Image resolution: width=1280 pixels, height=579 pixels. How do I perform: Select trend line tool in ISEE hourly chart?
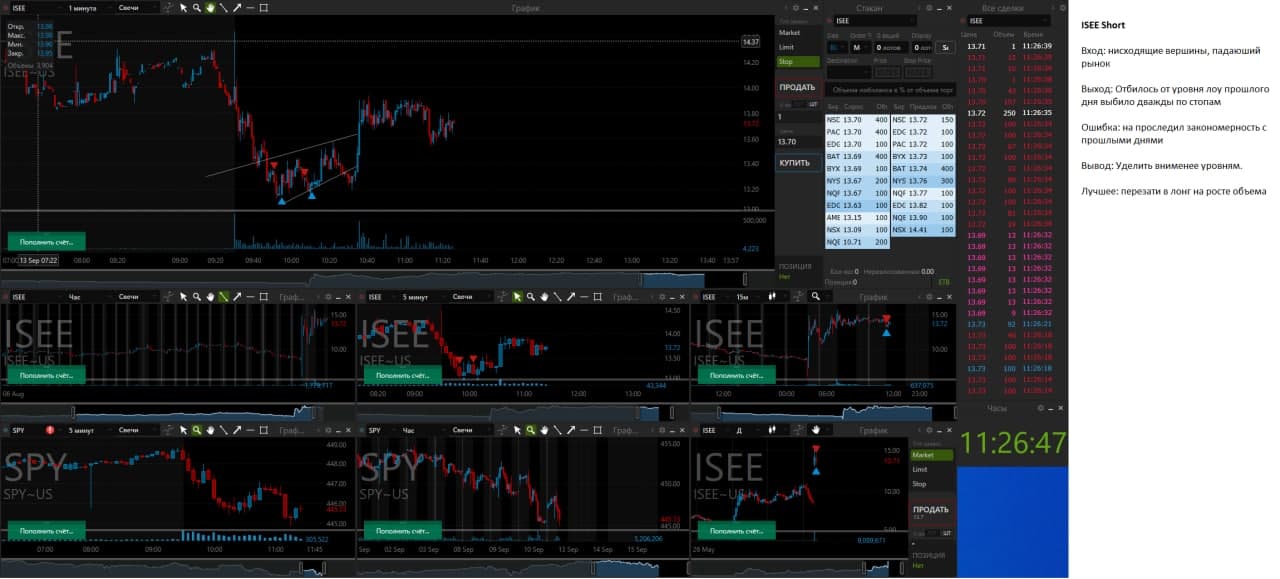point(223,297)
